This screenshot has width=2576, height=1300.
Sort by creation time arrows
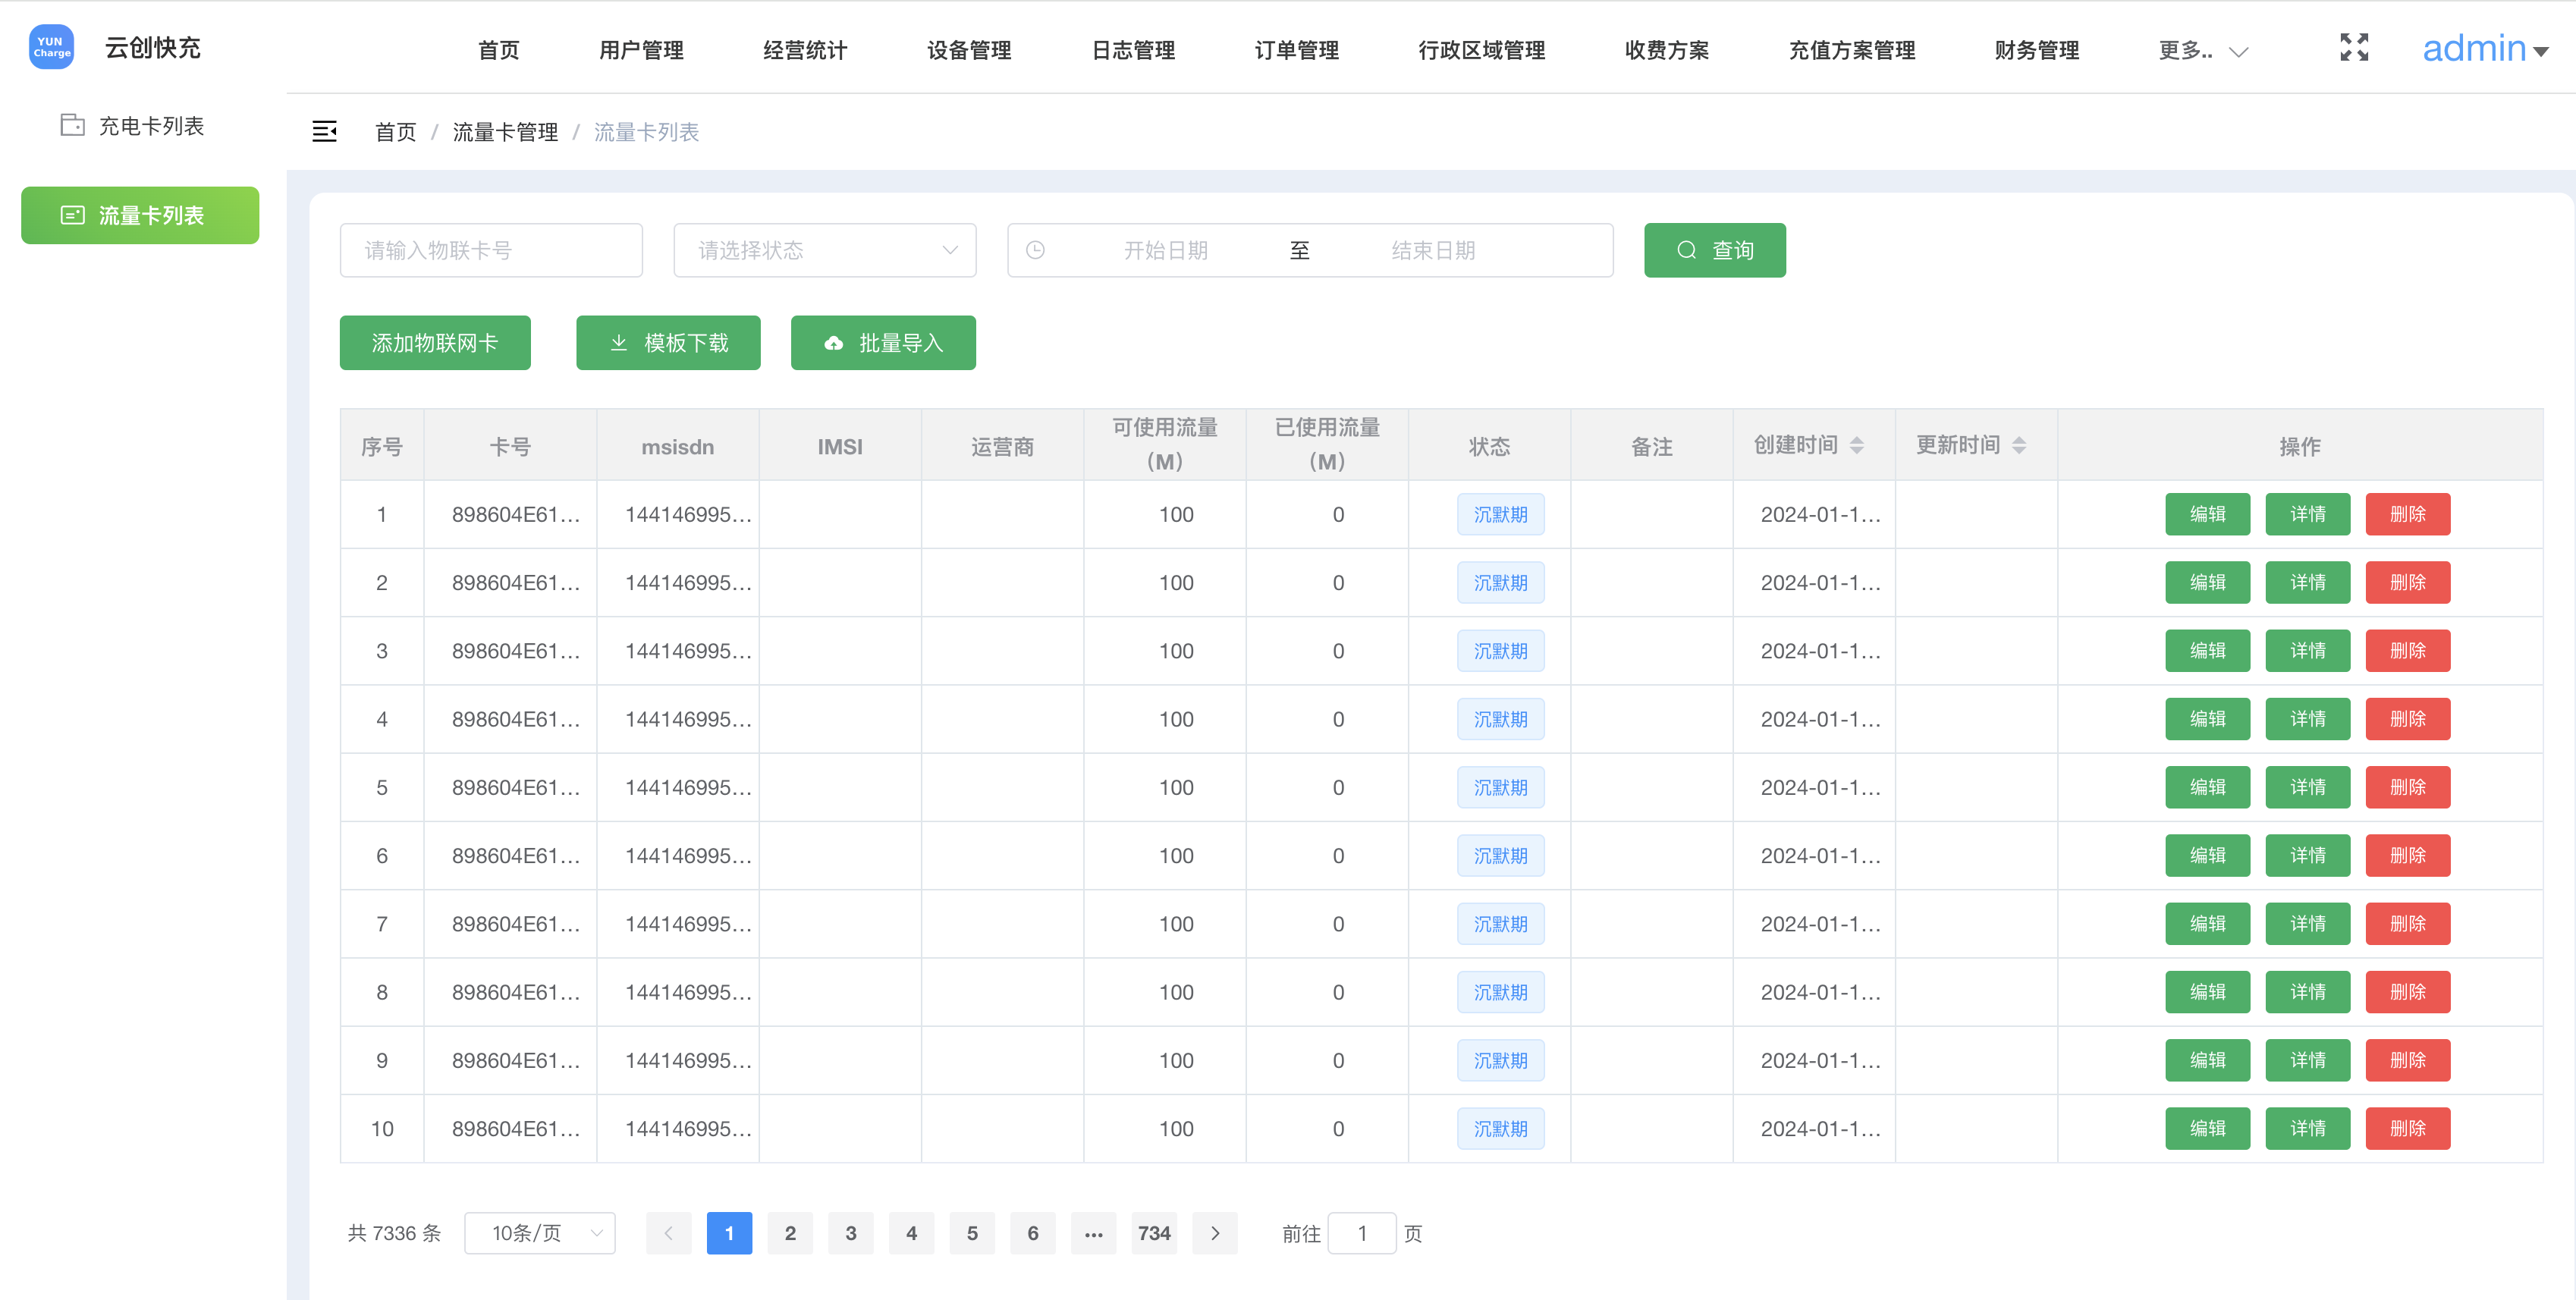[x=1856, y=445]
